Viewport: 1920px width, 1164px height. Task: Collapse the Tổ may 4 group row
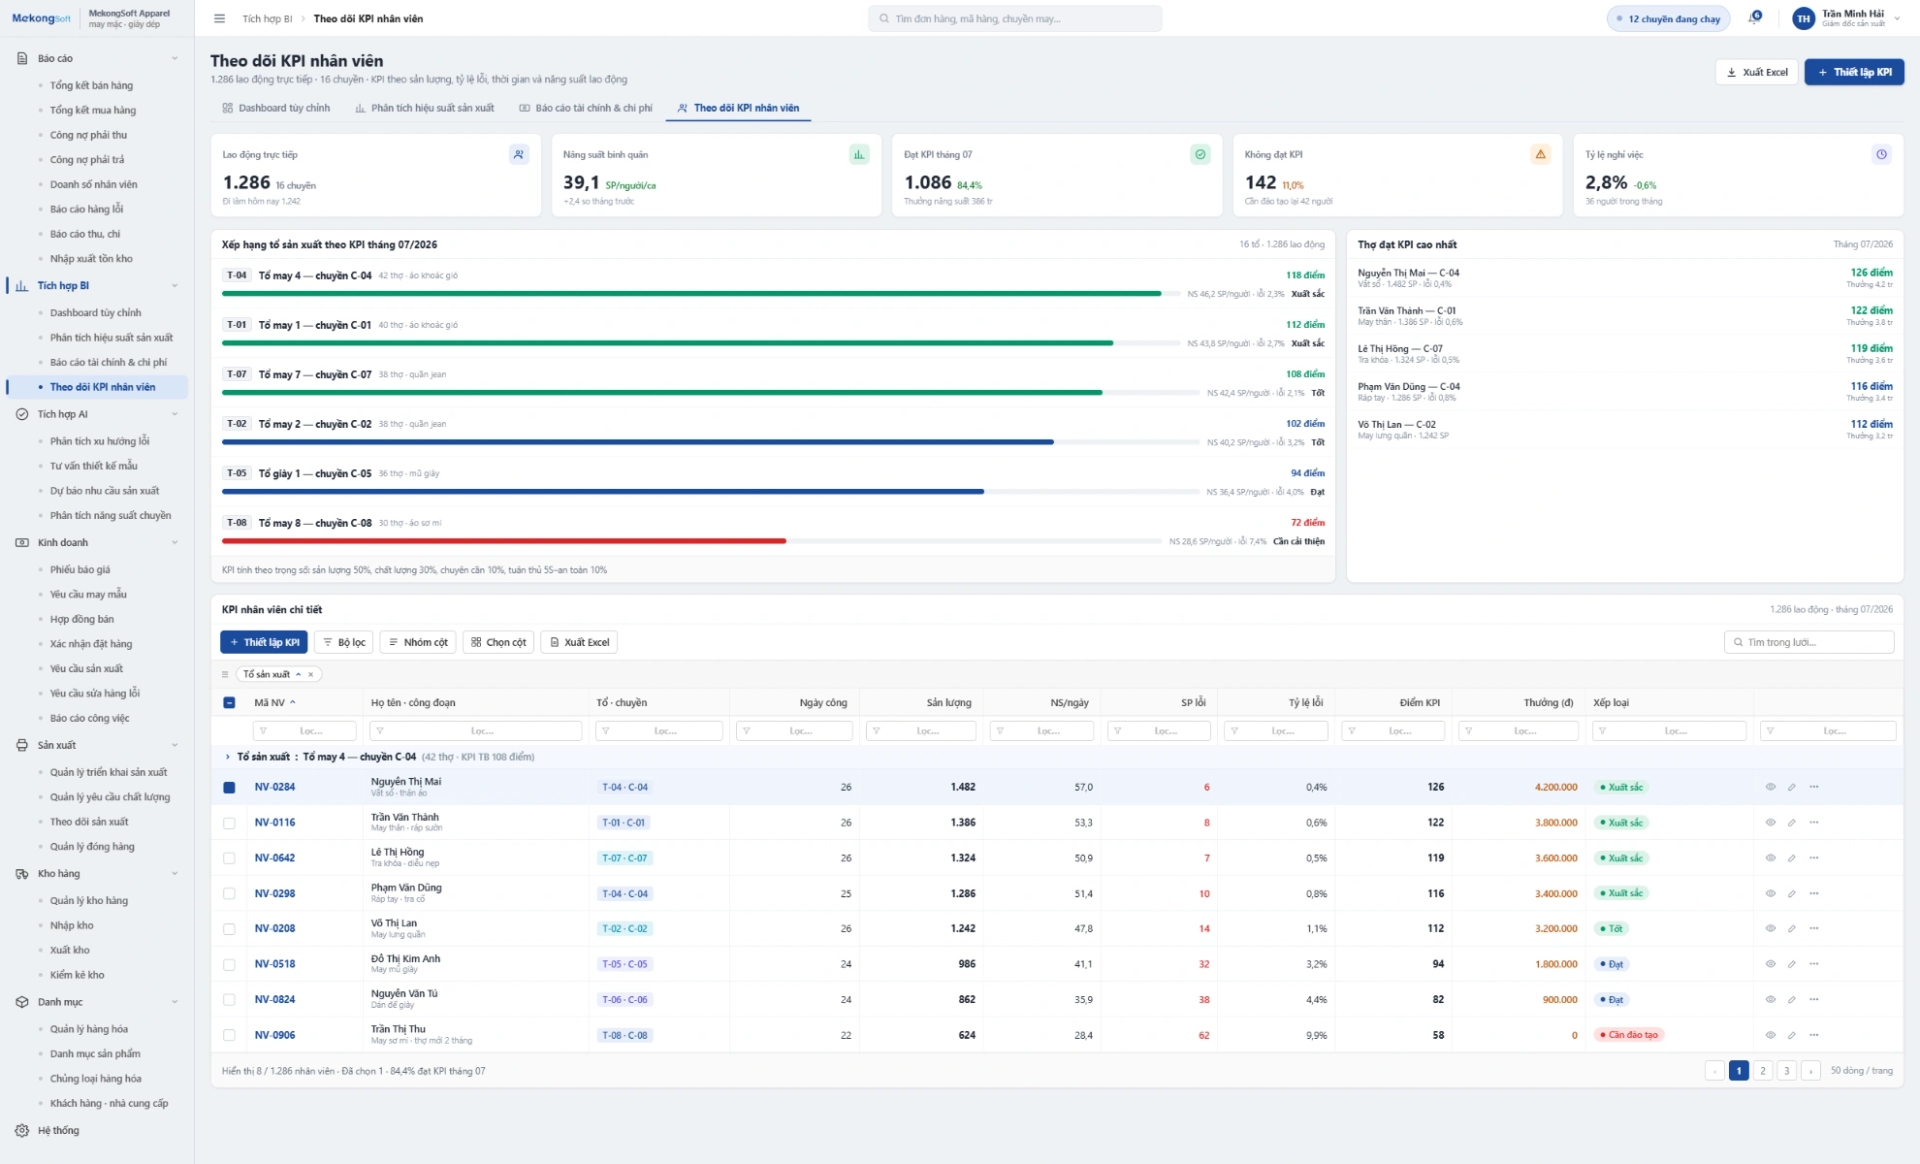(228, 757)
